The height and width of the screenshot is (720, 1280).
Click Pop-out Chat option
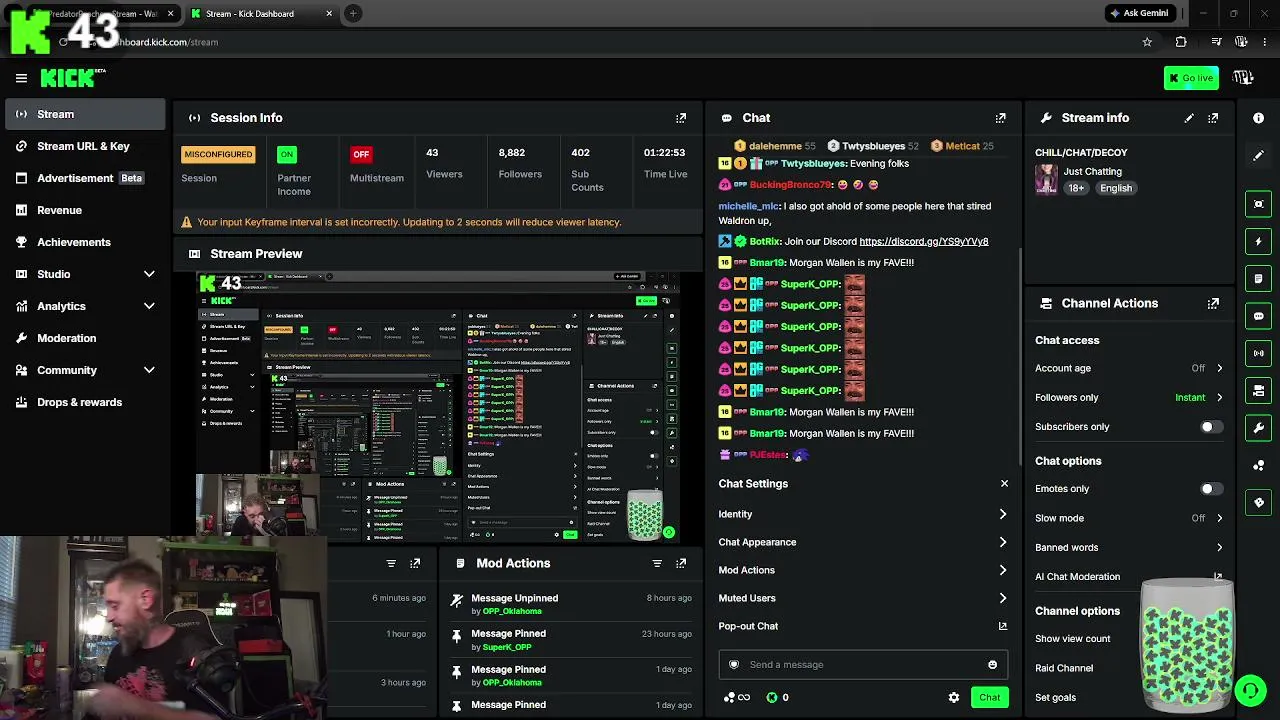(x=863, y=626)
